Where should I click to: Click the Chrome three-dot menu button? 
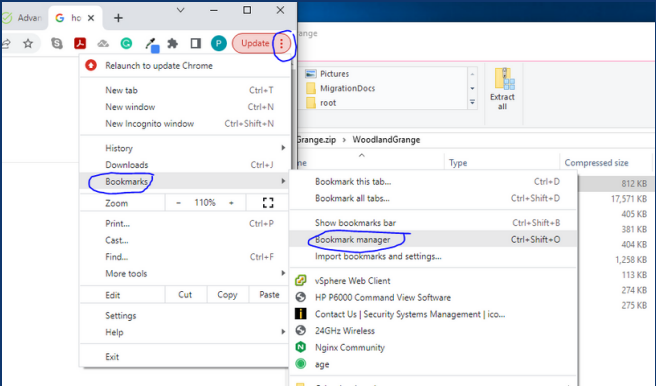282,43
